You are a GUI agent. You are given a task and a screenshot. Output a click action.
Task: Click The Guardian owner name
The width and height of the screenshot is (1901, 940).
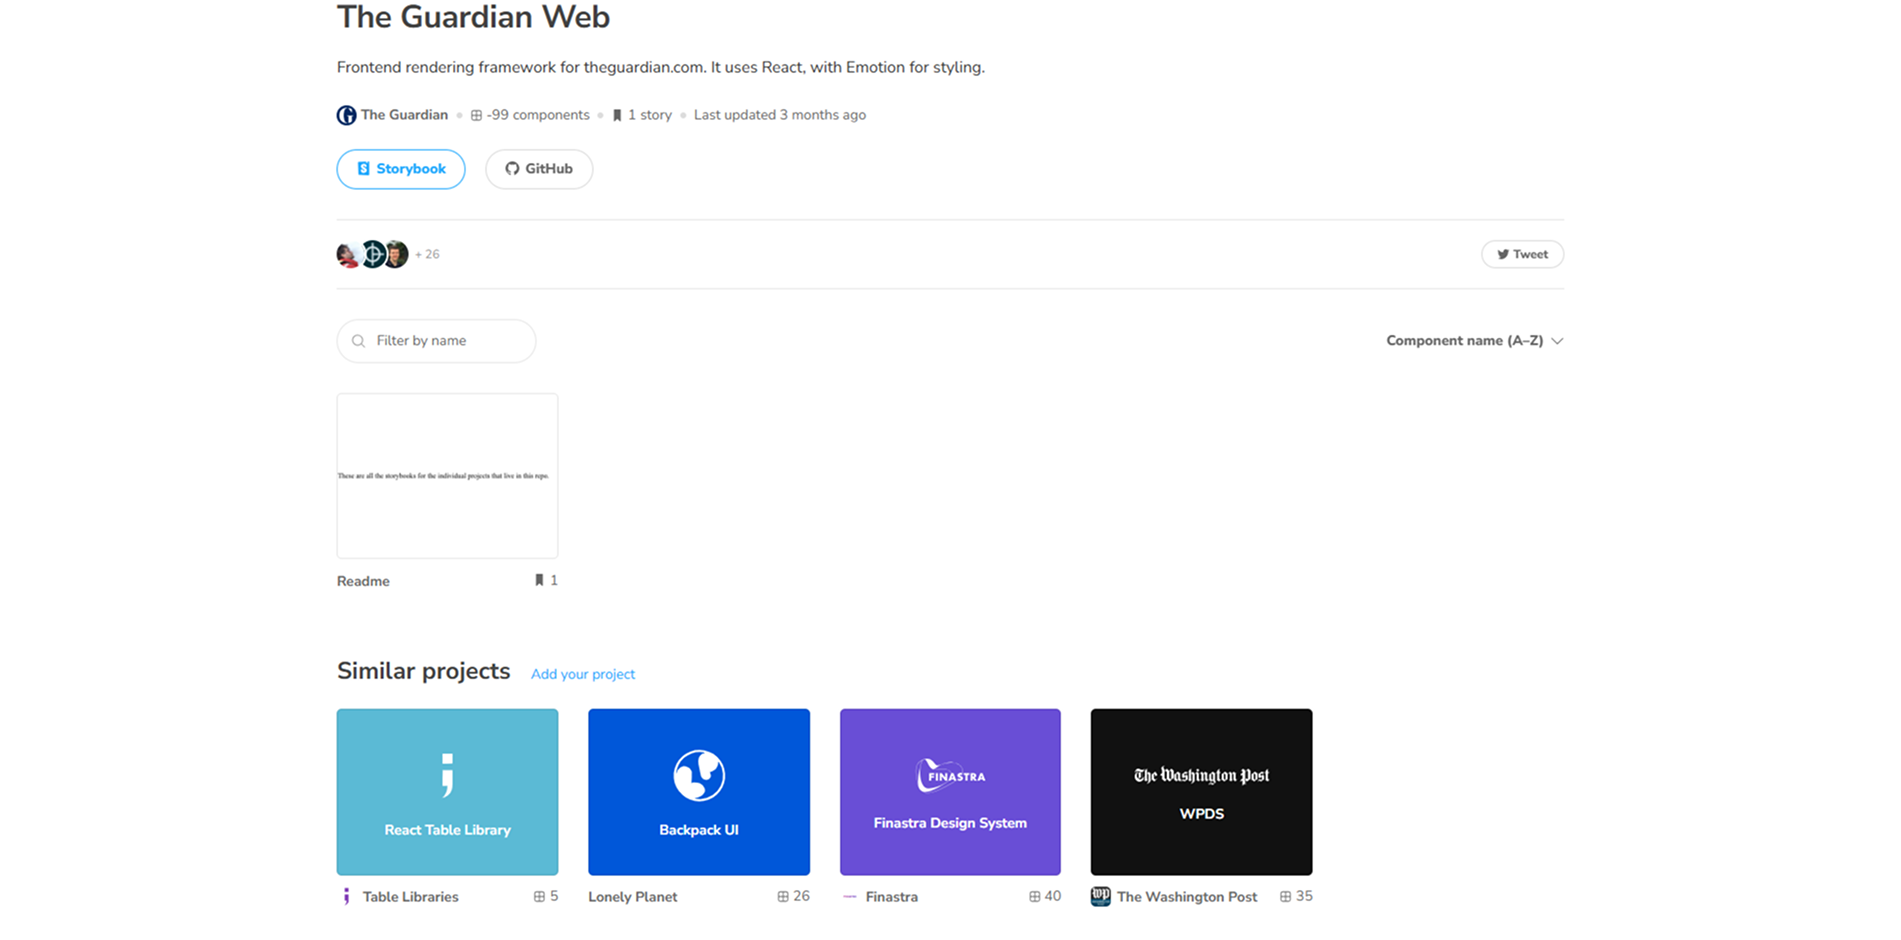pyautogui.click(x=404, y=115)
